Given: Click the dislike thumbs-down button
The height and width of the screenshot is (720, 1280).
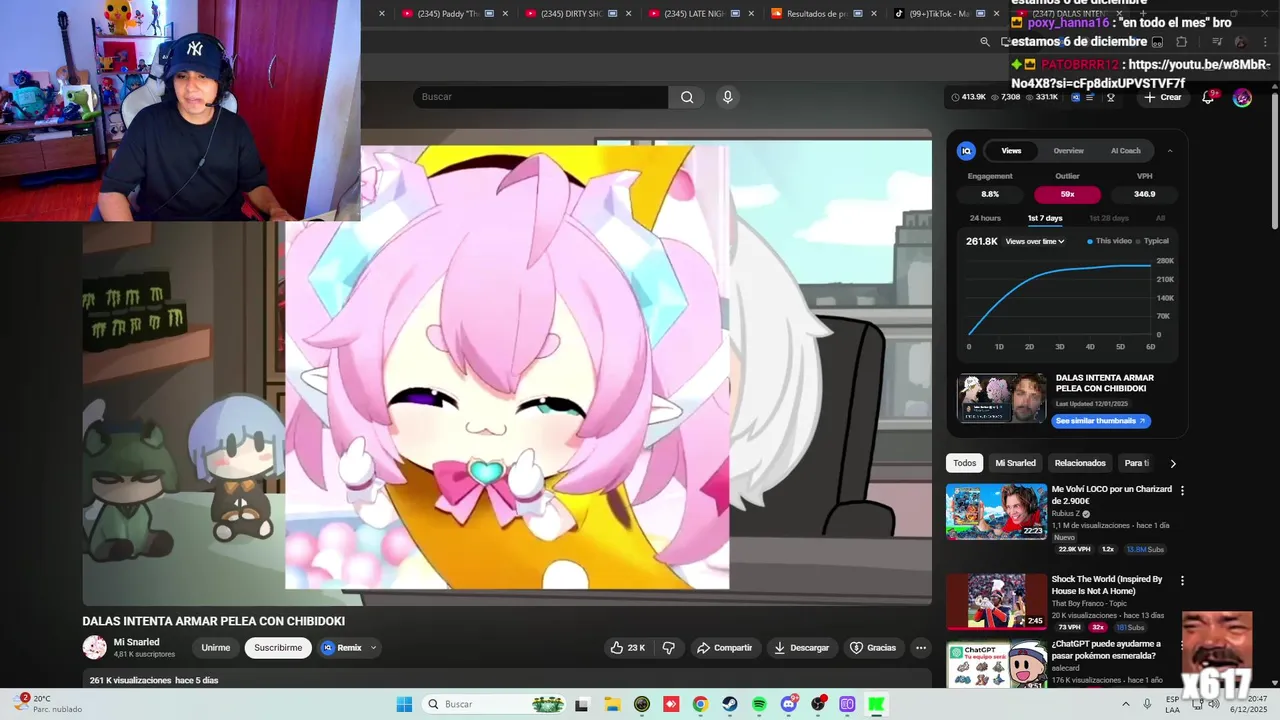Looking at the screenshot, I should (669, 648).
